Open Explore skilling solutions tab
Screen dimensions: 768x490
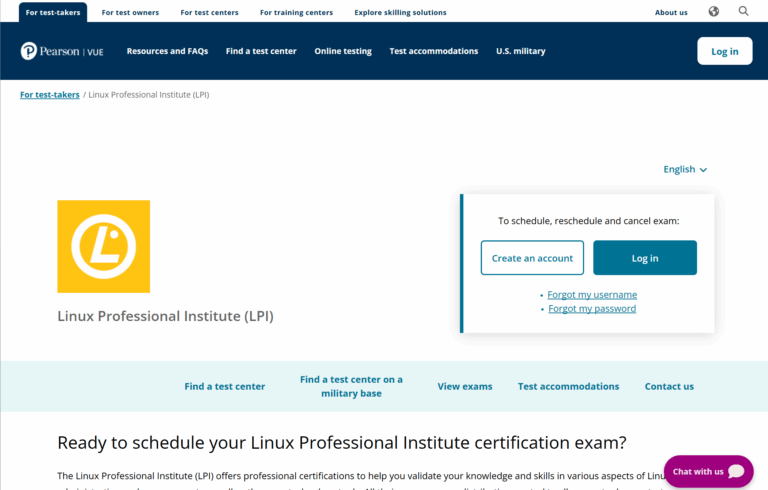[400, 12]
